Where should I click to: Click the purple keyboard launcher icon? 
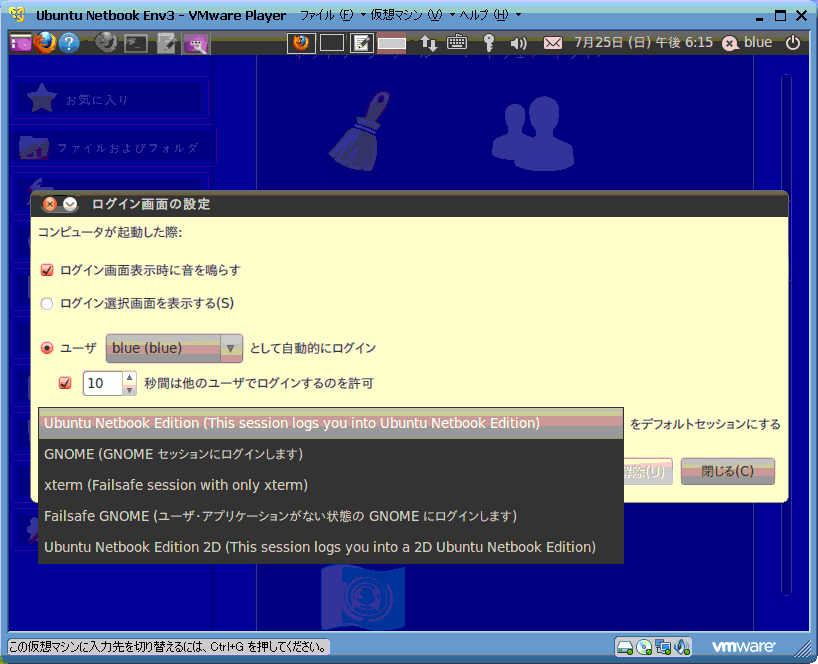pyautogui.click(x=196, y=43)
